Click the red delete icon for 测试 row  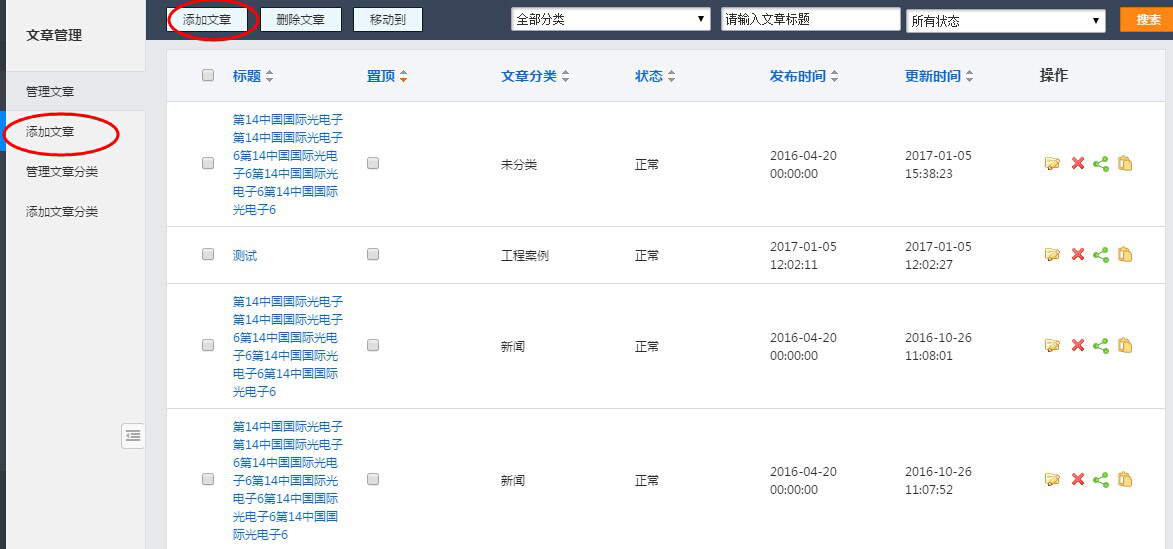tap(1077, 255)
